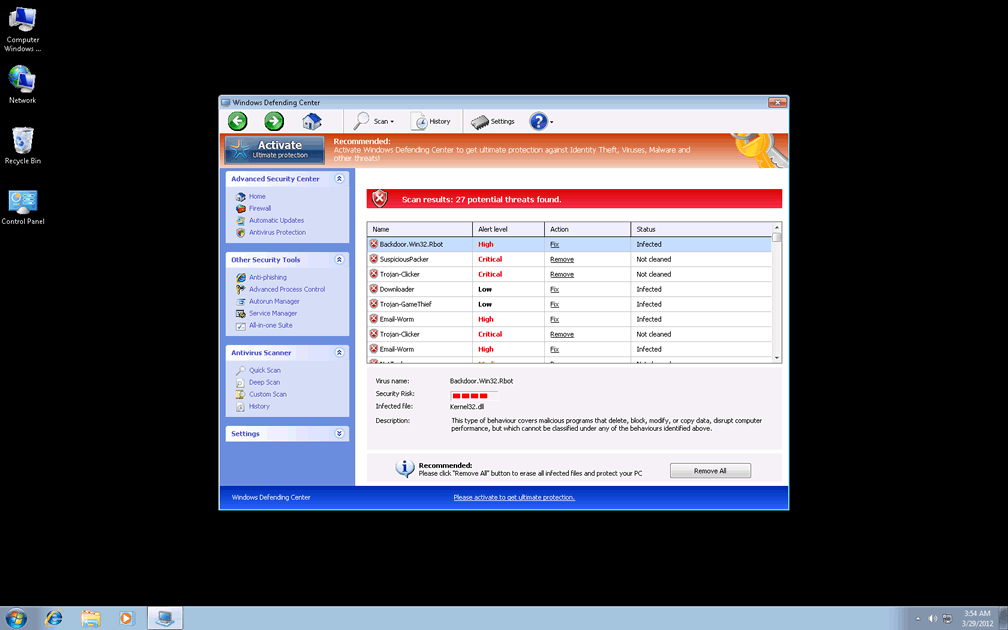Open Internet Explorer from the taskbar
The width and height of the screenshot is (1008, 630).
[54, 618]
